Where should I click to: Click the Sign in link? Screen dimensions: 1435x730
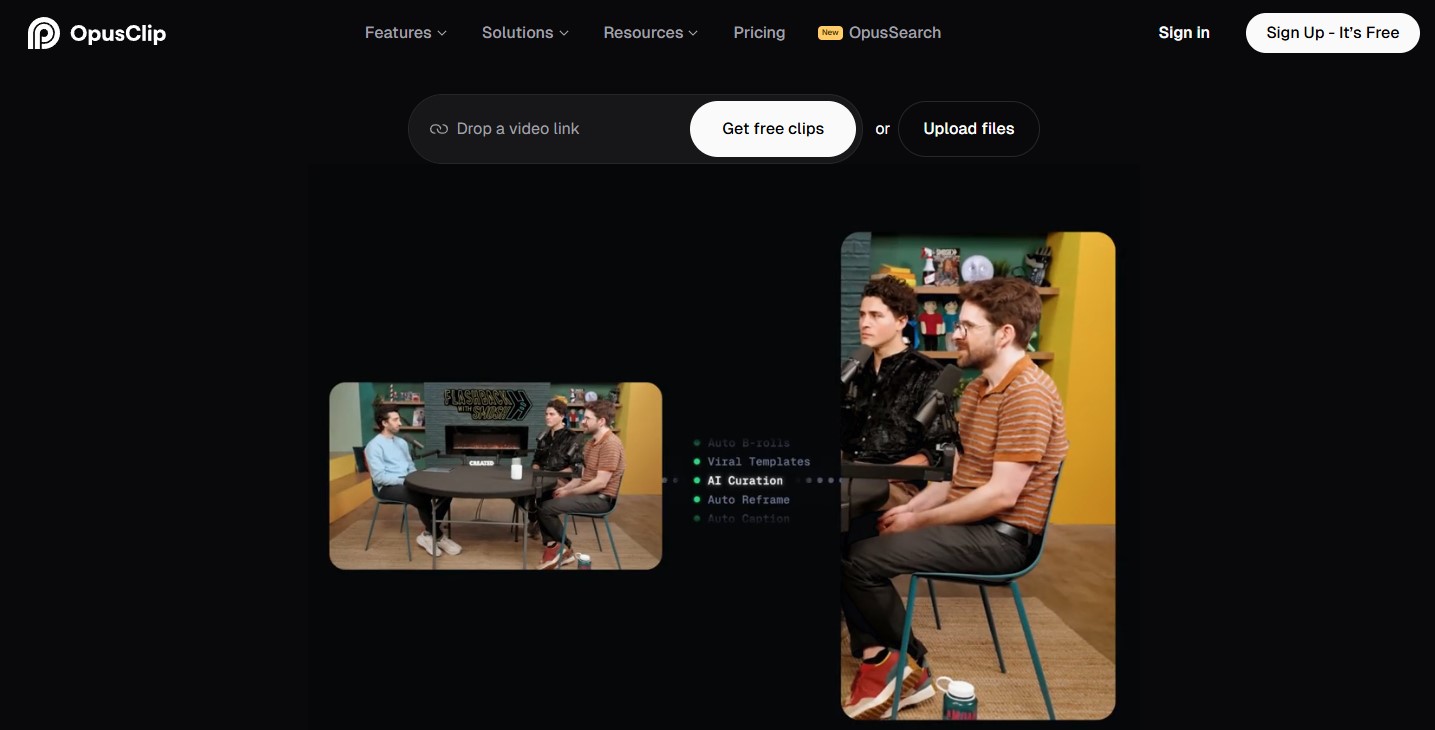1183,33
